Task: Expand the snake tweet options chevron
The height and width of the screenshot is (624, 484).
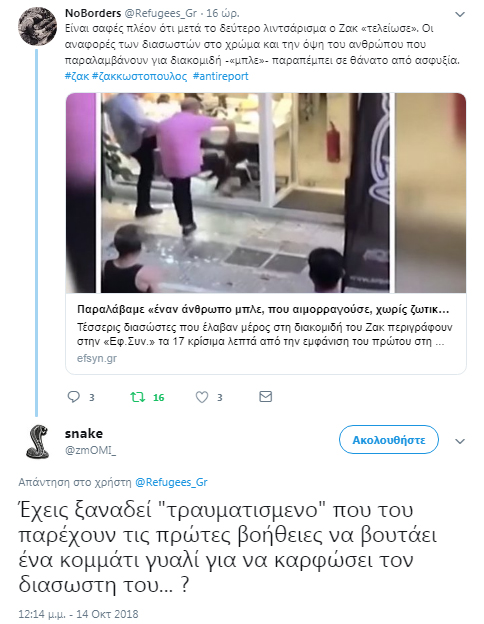Action: click(x=460, y=441)
